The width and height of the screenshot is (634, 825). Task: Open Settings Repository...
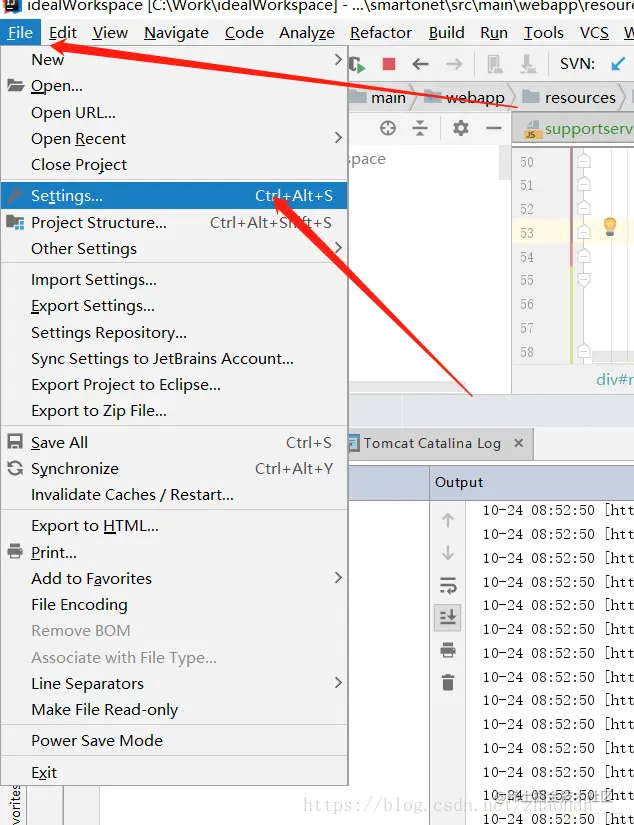point(174,333)
